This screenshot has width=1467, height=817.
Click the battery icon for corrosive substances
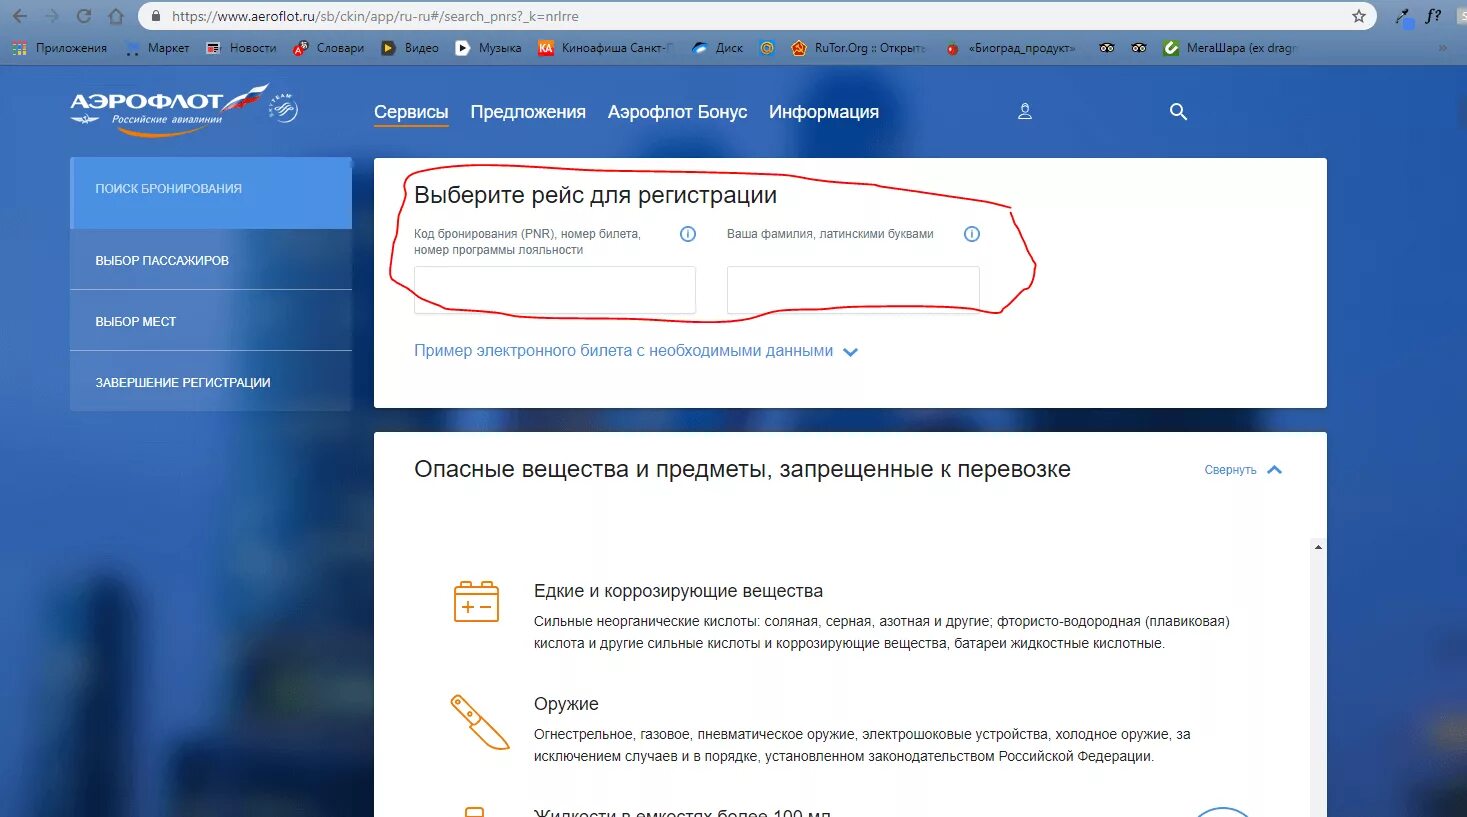click(x=476, y=601)
